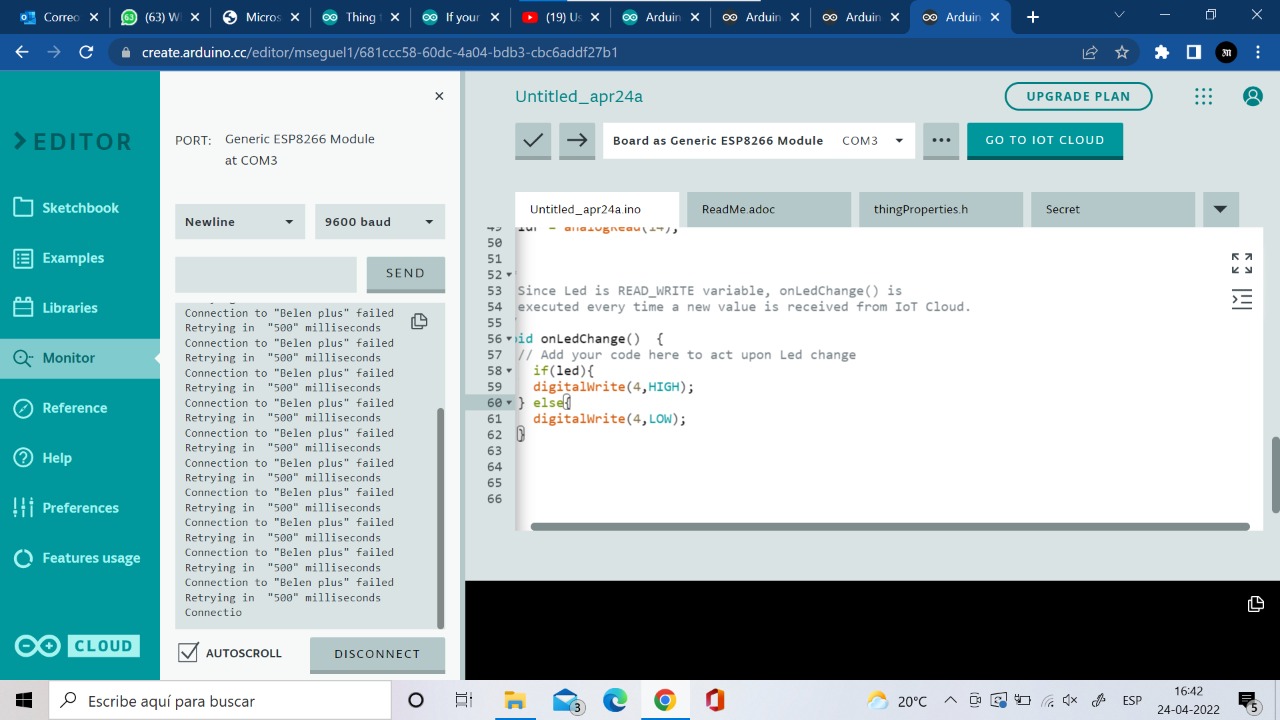Click the UPGRADE PLAN button

[1078, 96]
